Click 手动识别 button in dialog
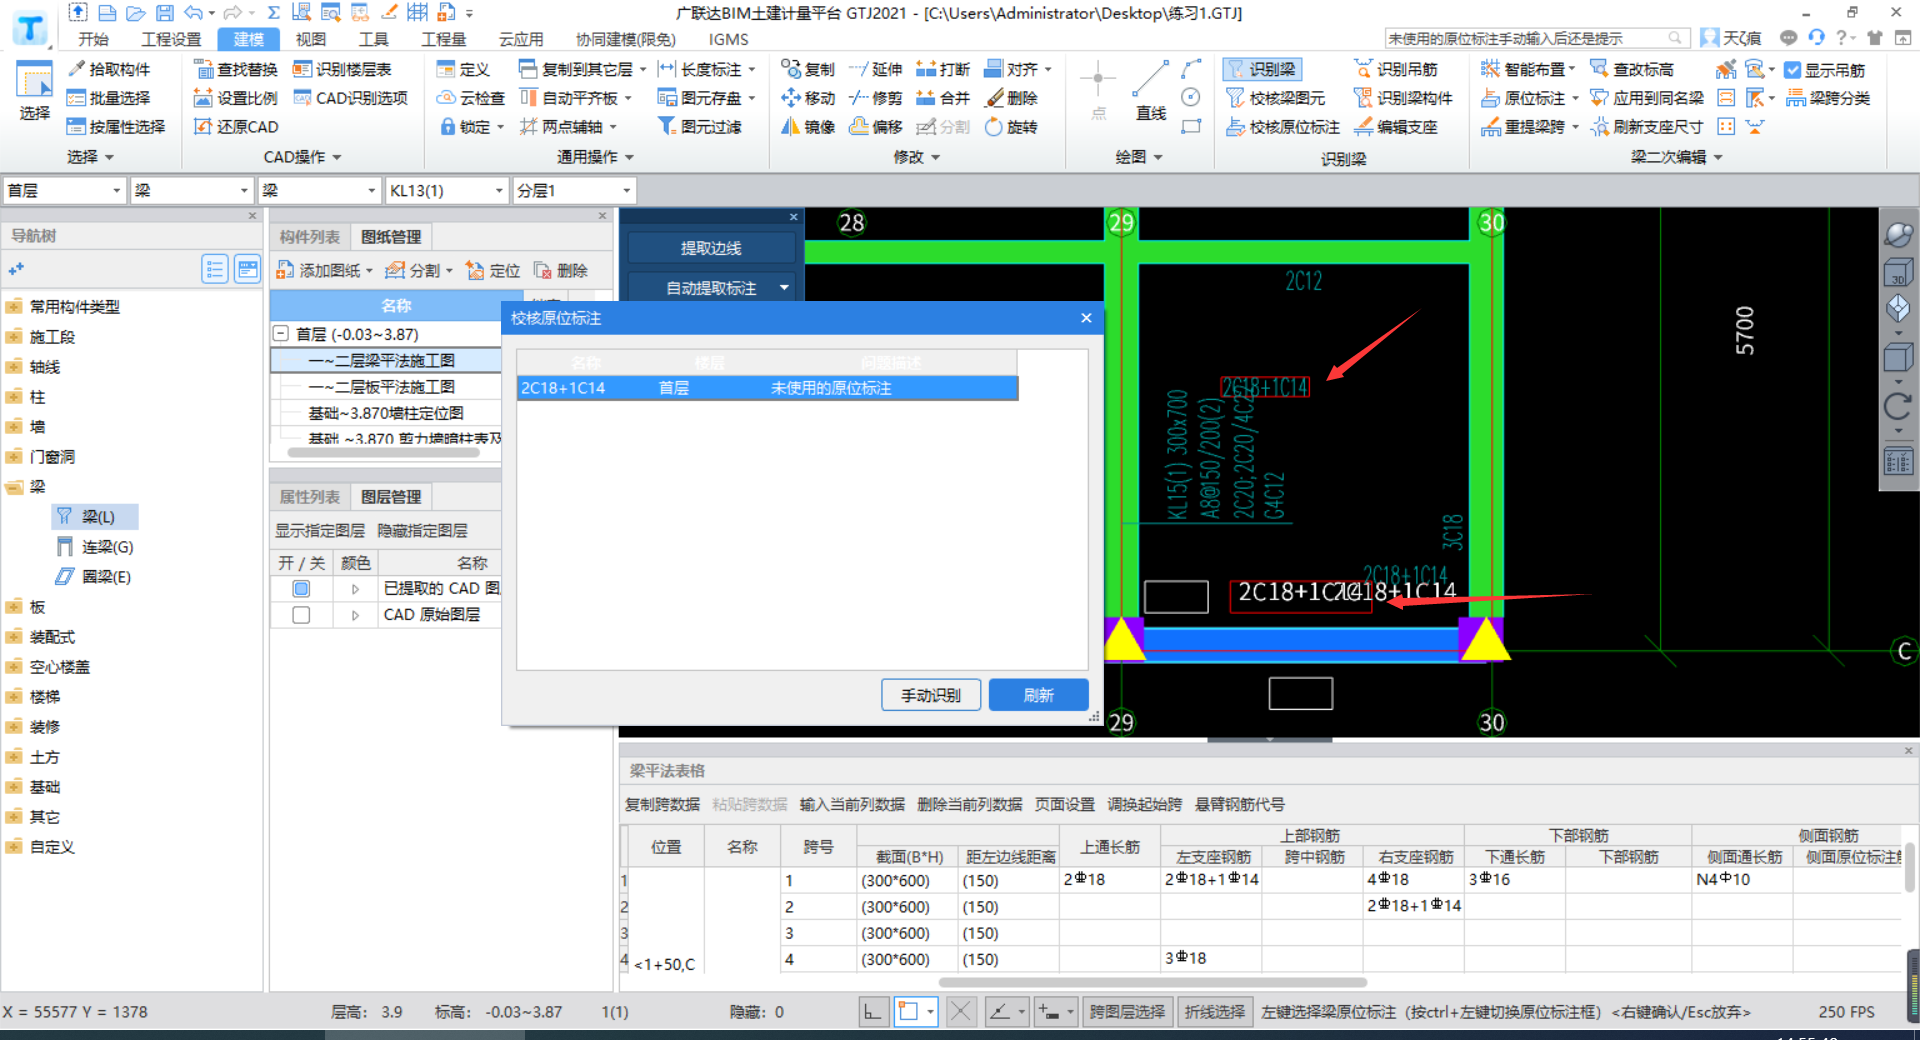Viewport: 1920px width, 1040px height. click(x=931, y=695)
